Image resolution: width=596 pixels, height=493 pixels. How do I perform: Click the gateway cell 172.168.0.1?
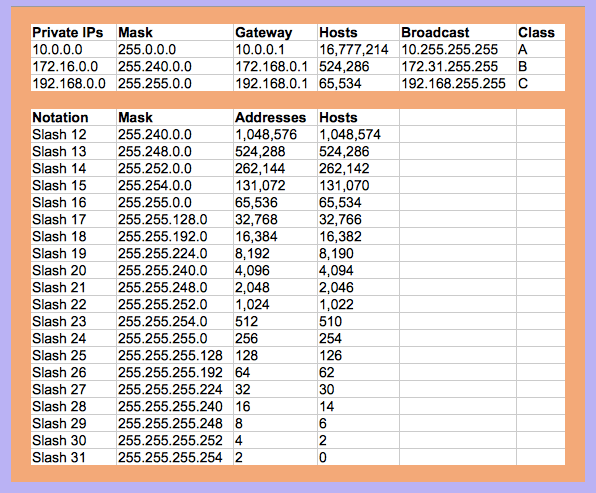[276, 67]
